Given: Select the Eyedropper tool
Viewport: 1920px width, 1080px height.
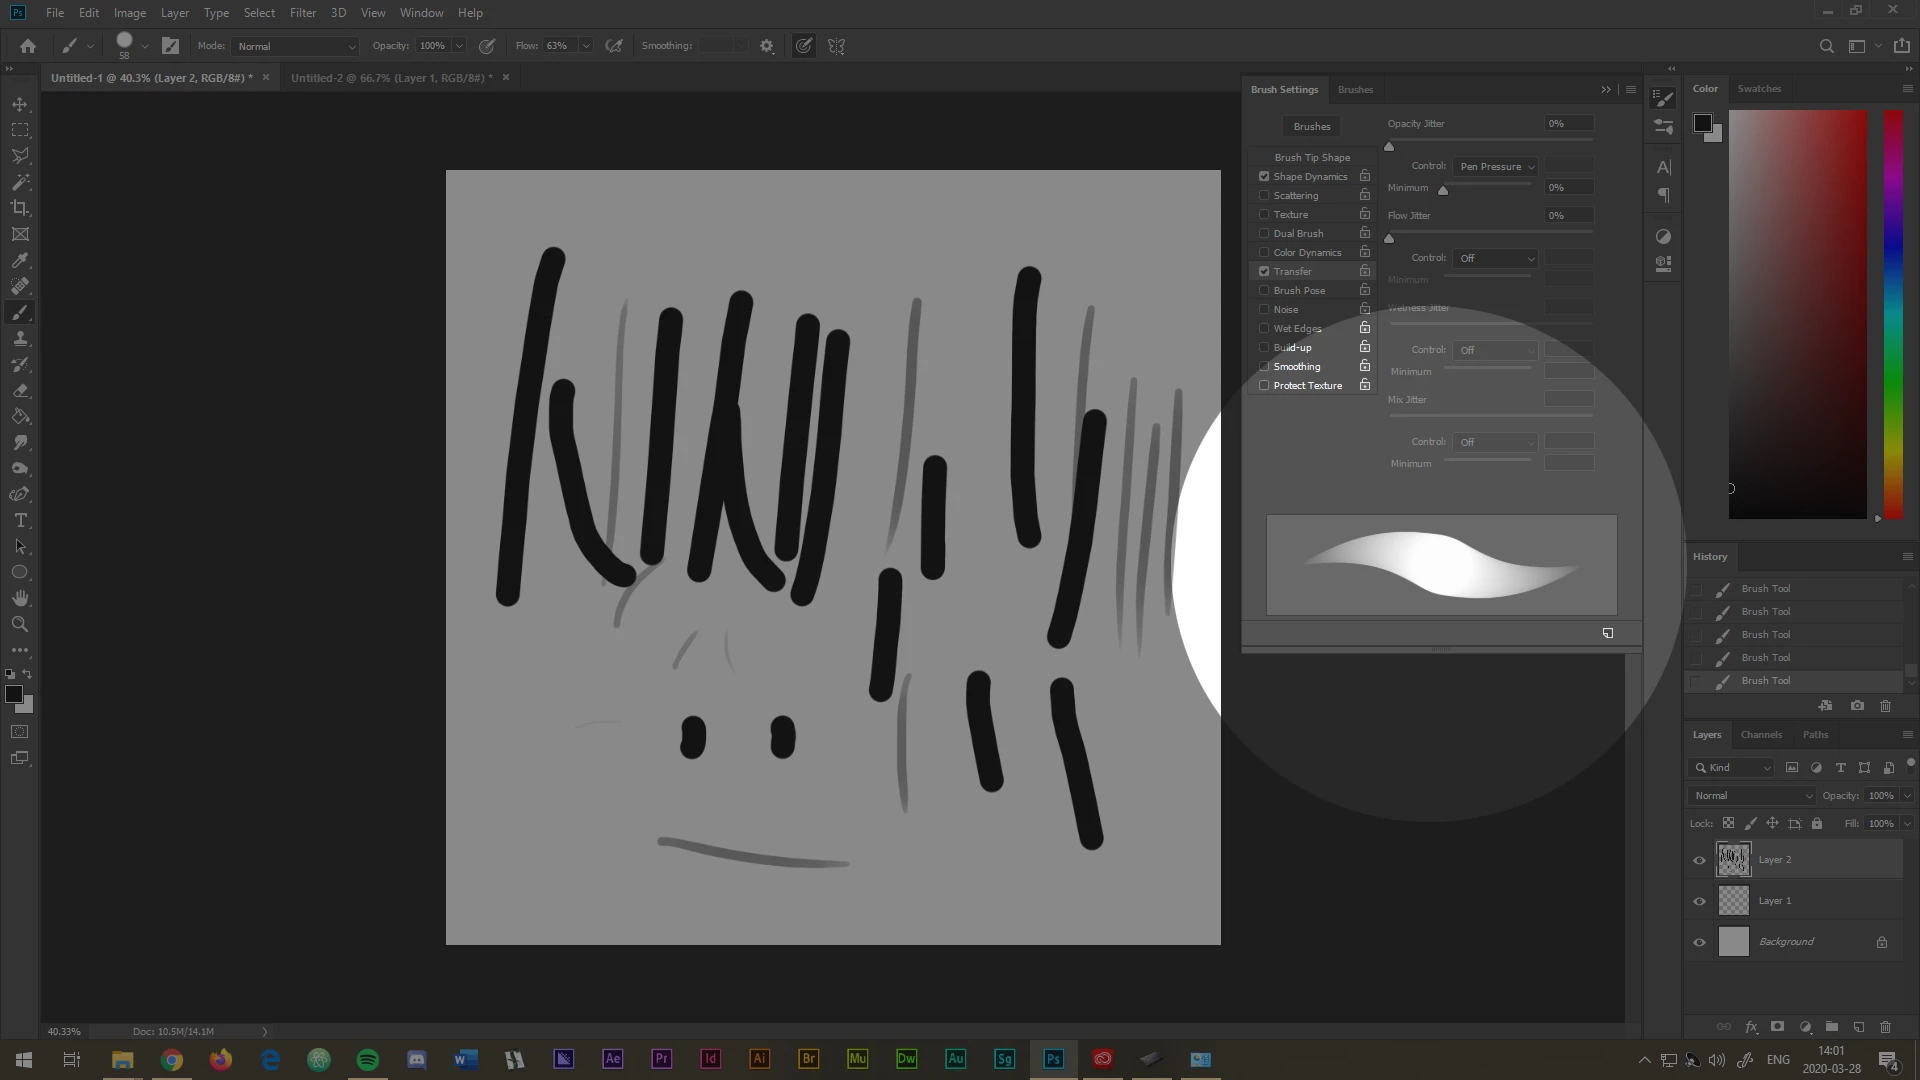Looking at the screenshot, I should tap(20, 260).
